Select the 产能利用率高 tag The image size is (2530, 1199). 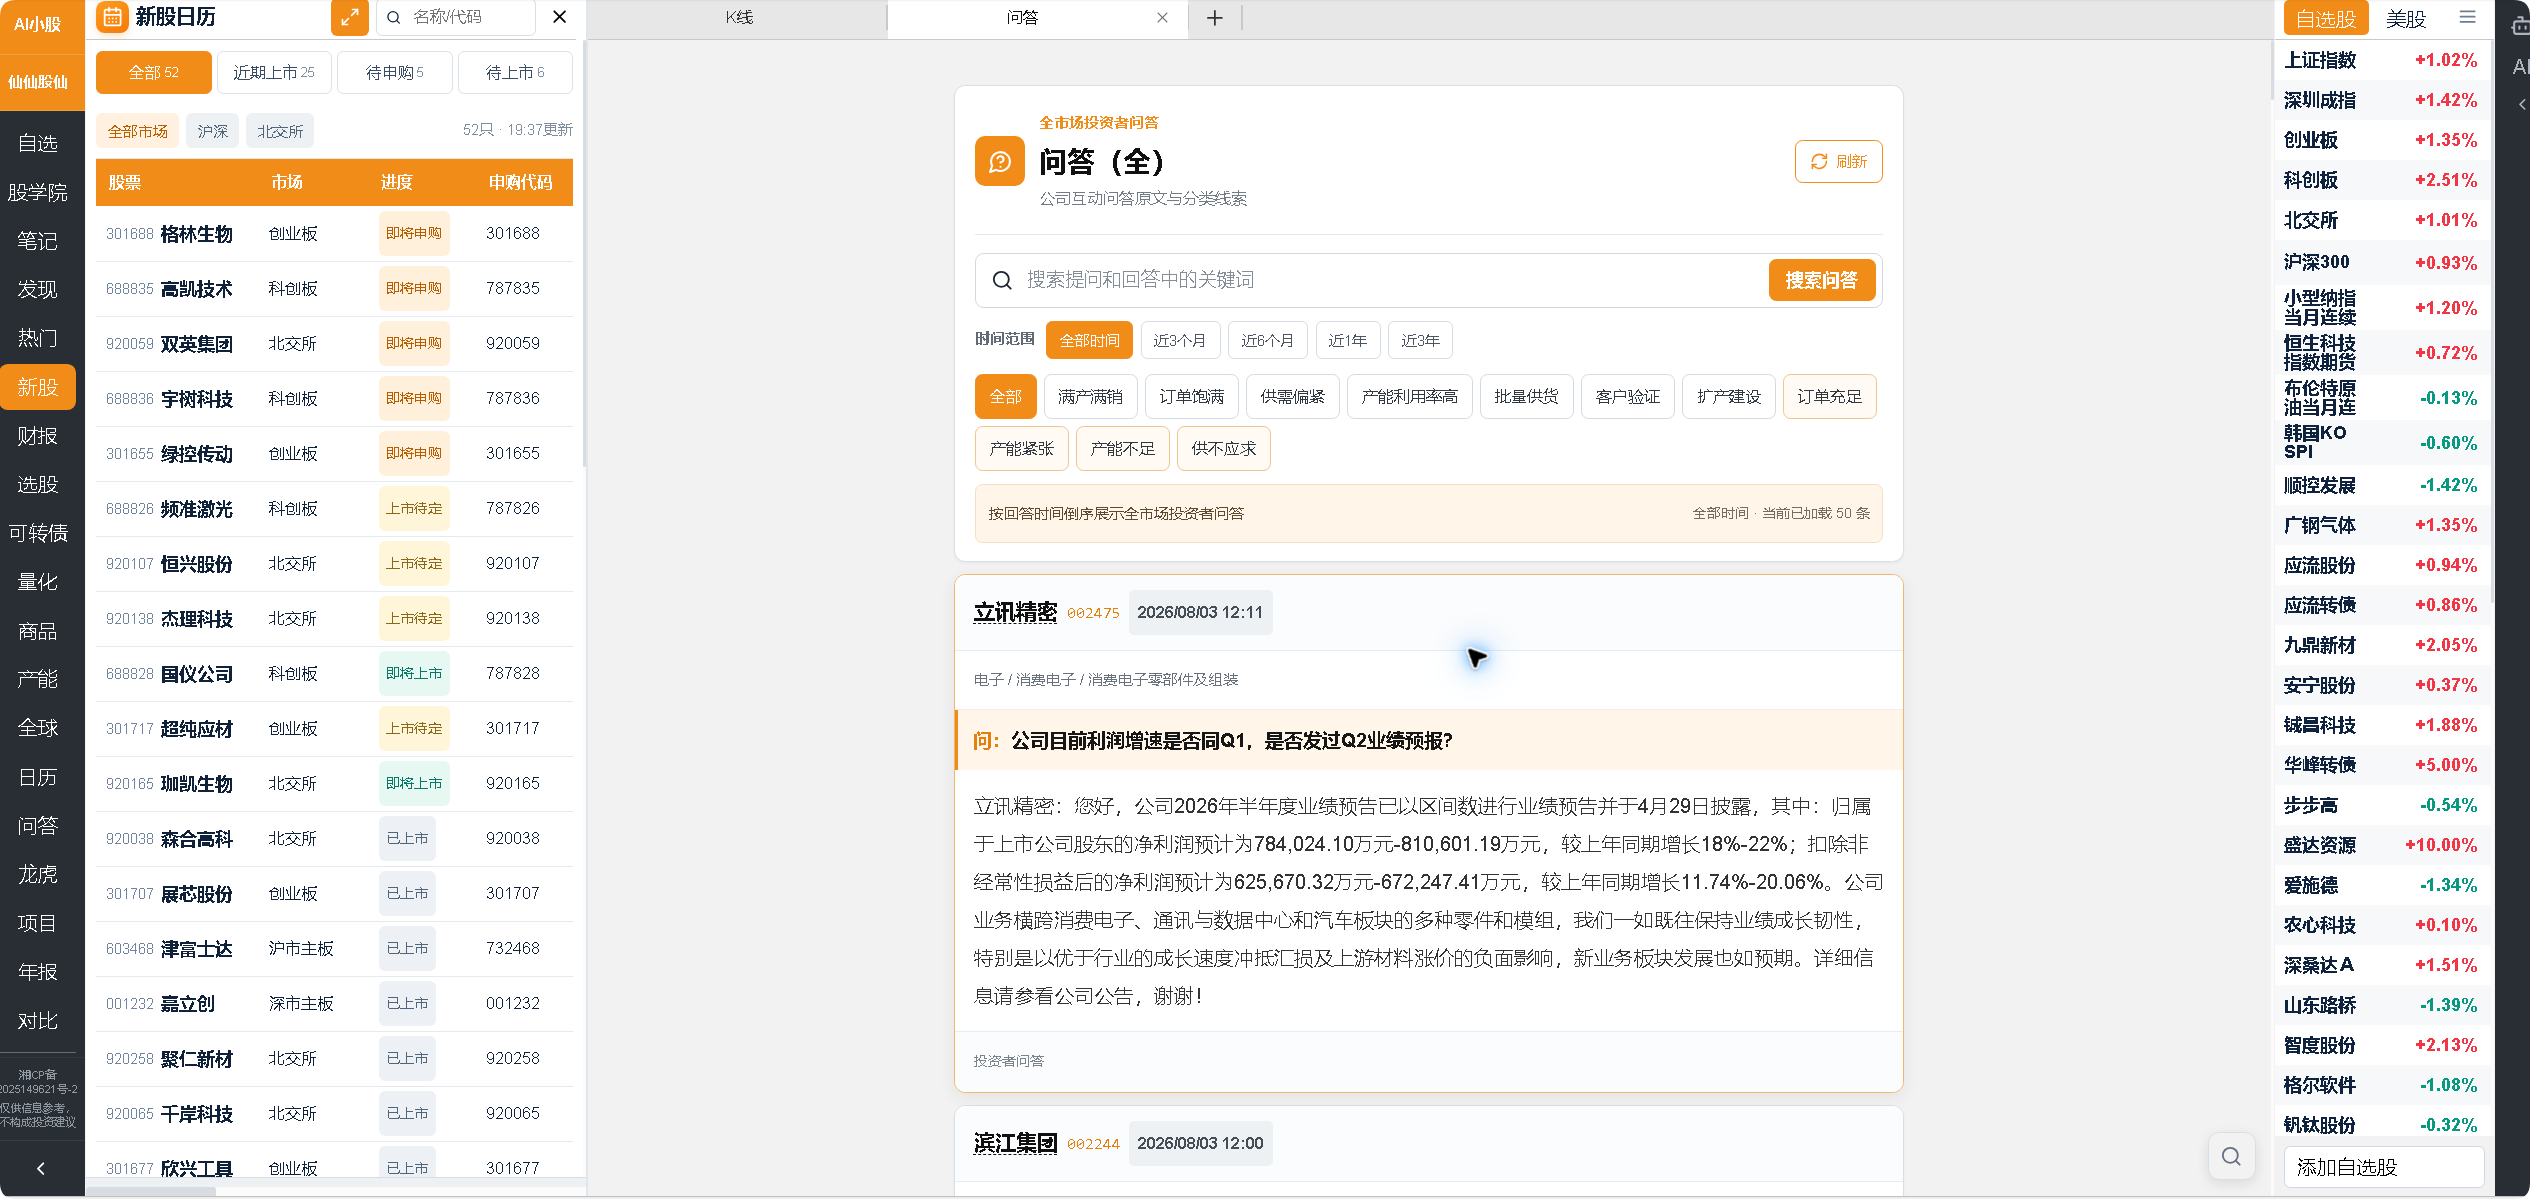tap(1410, 396)
